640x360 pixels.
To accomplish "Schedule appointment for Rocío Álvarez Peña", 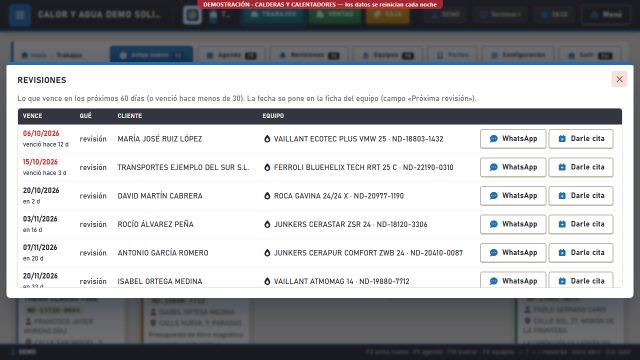I will point(581,224).
